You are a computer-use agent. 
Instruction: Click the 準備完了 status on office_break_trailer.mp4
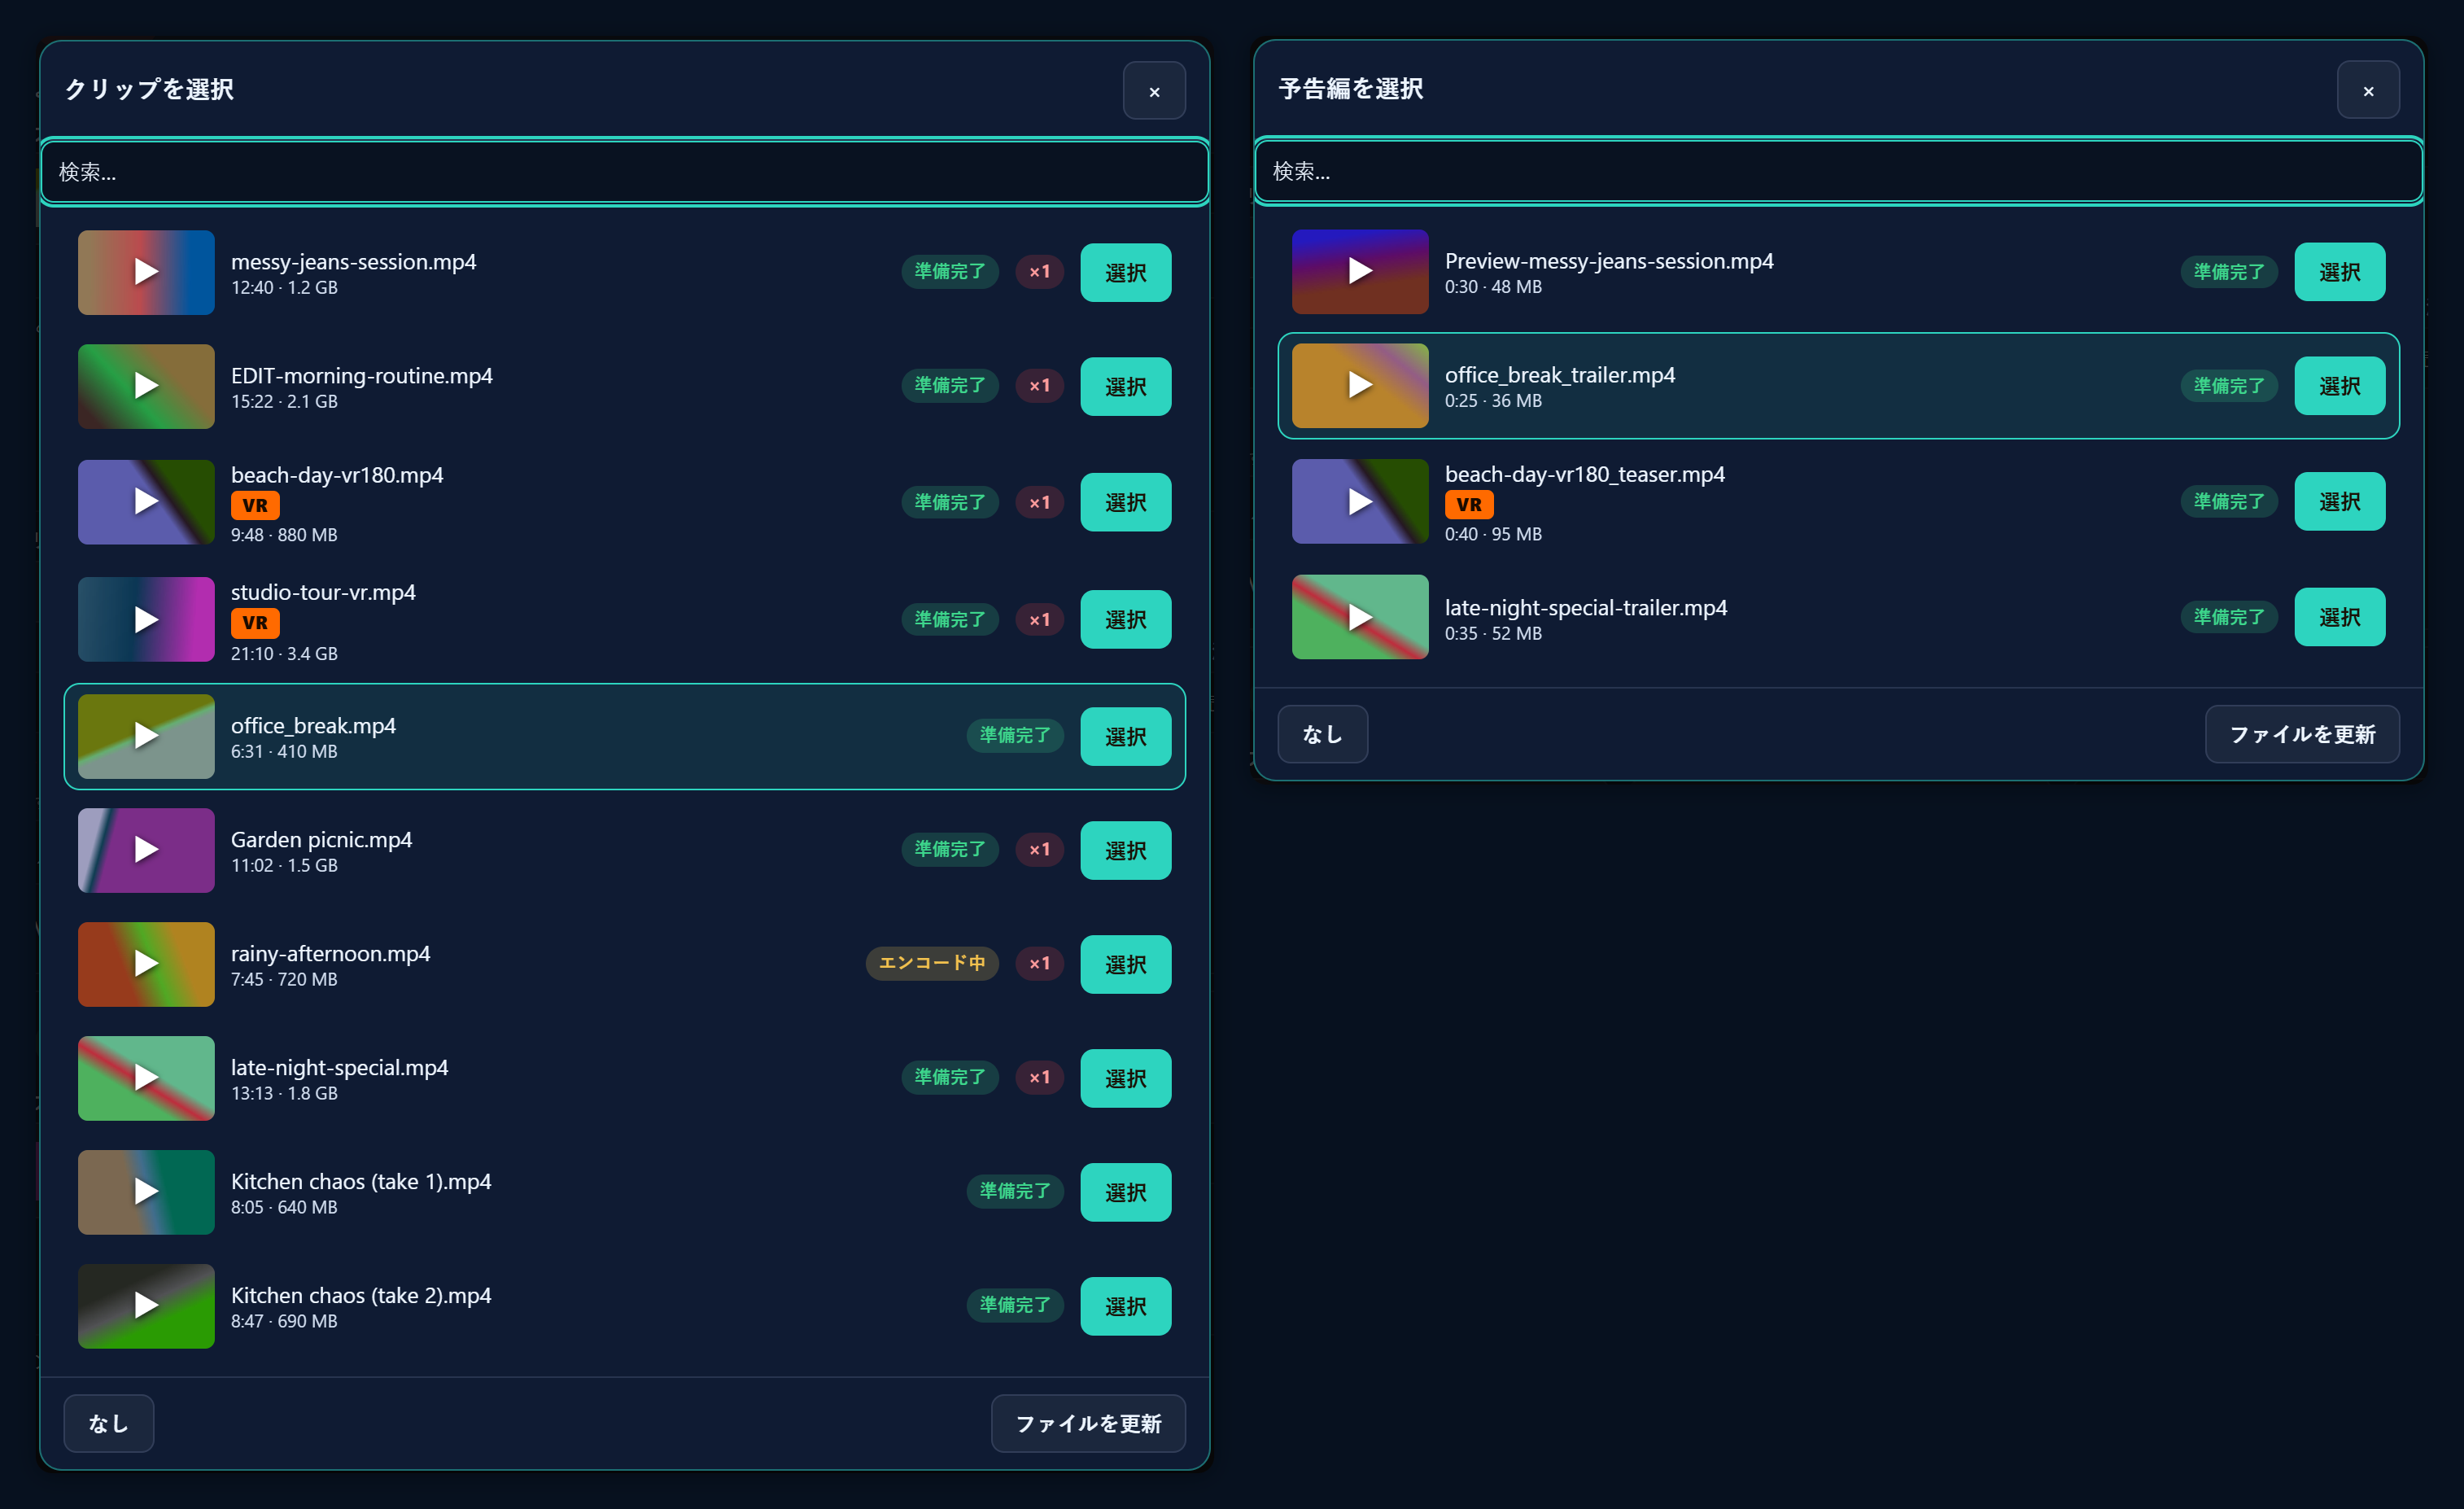pos(2229,385)
